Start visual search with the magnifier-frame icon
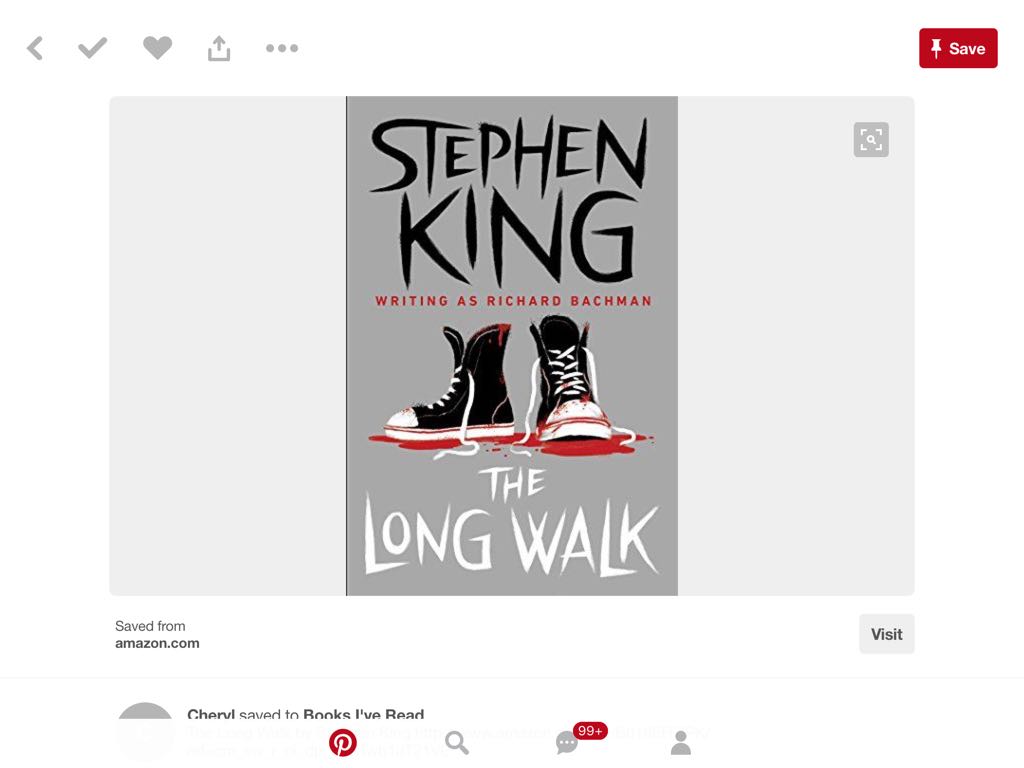 (x=871, y=139)
